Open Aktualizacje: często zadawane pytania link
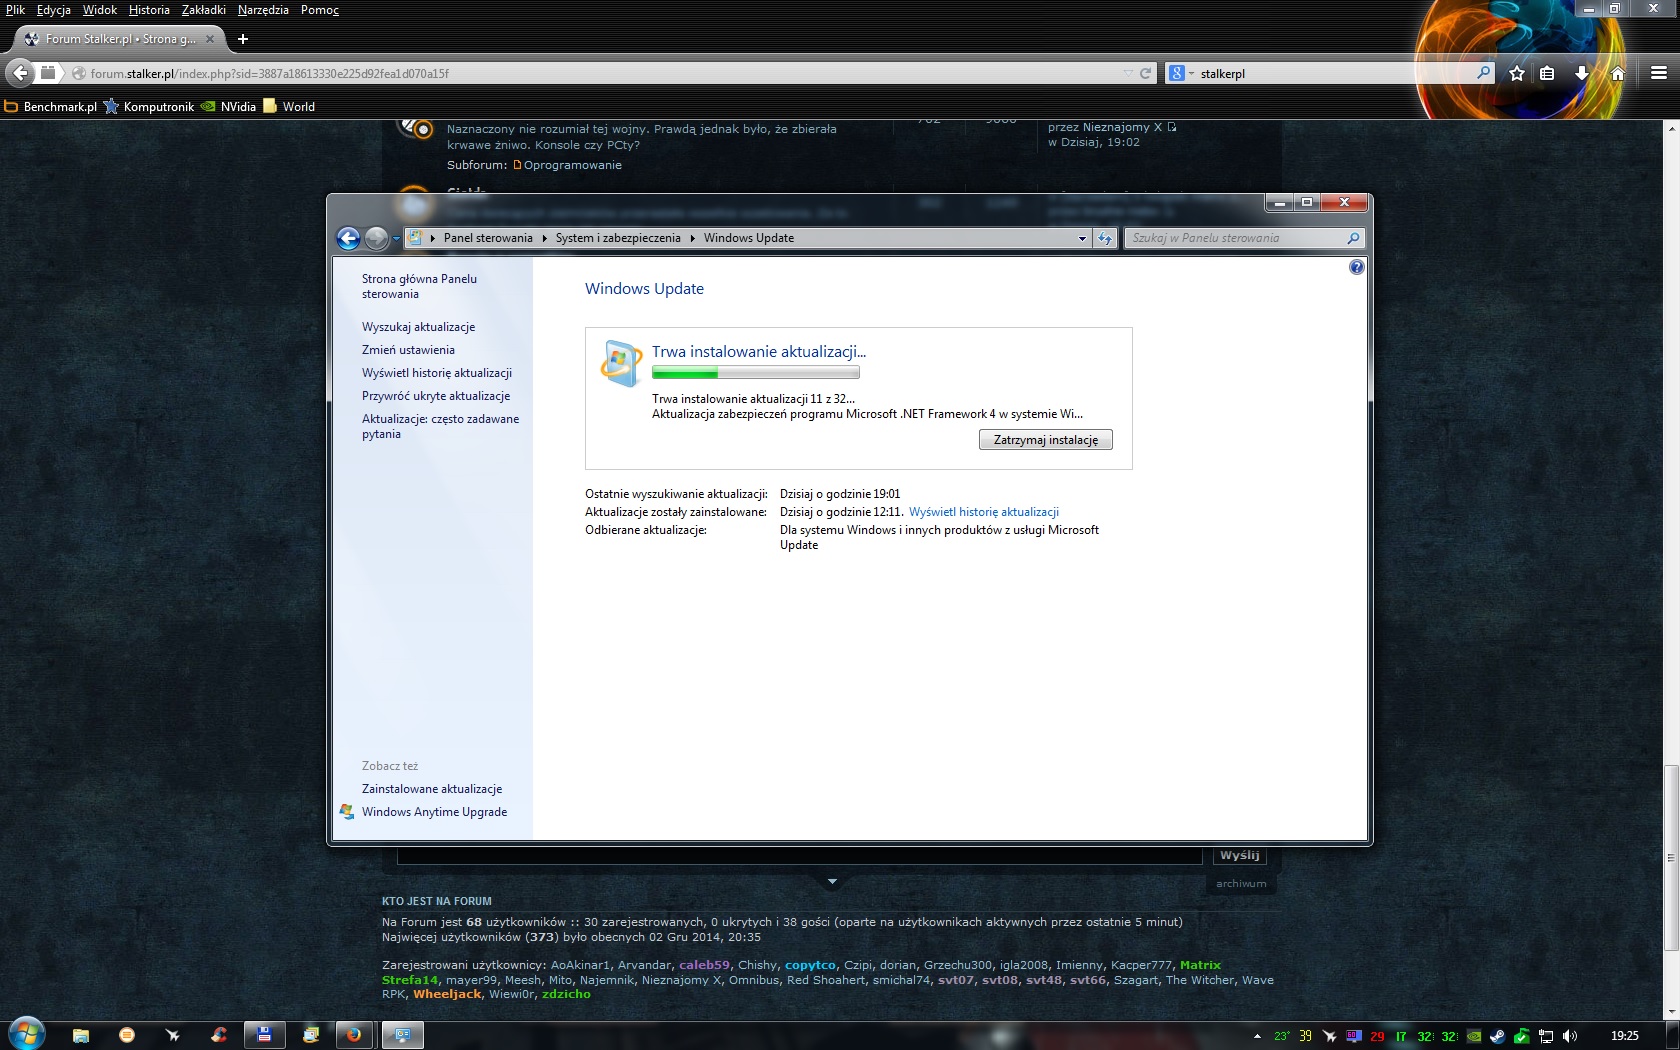1680x1050 pixels. point(440,426)
